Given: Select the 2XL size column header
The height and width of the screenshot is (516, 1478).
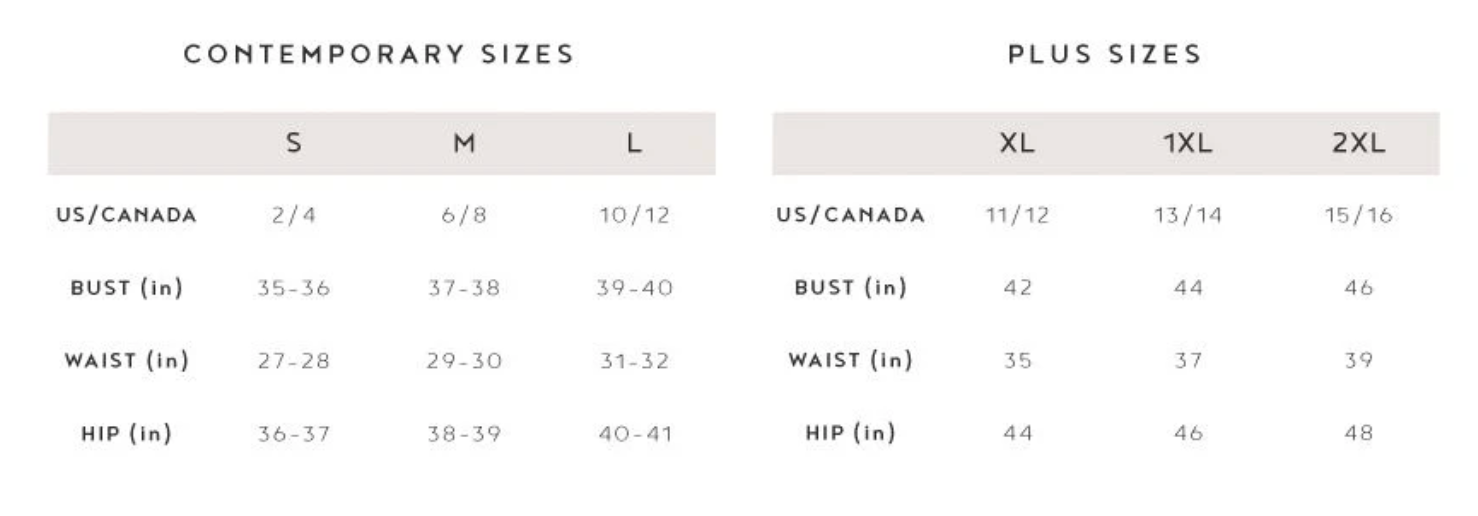Looking at the screenshot, I should (1358, 143).
